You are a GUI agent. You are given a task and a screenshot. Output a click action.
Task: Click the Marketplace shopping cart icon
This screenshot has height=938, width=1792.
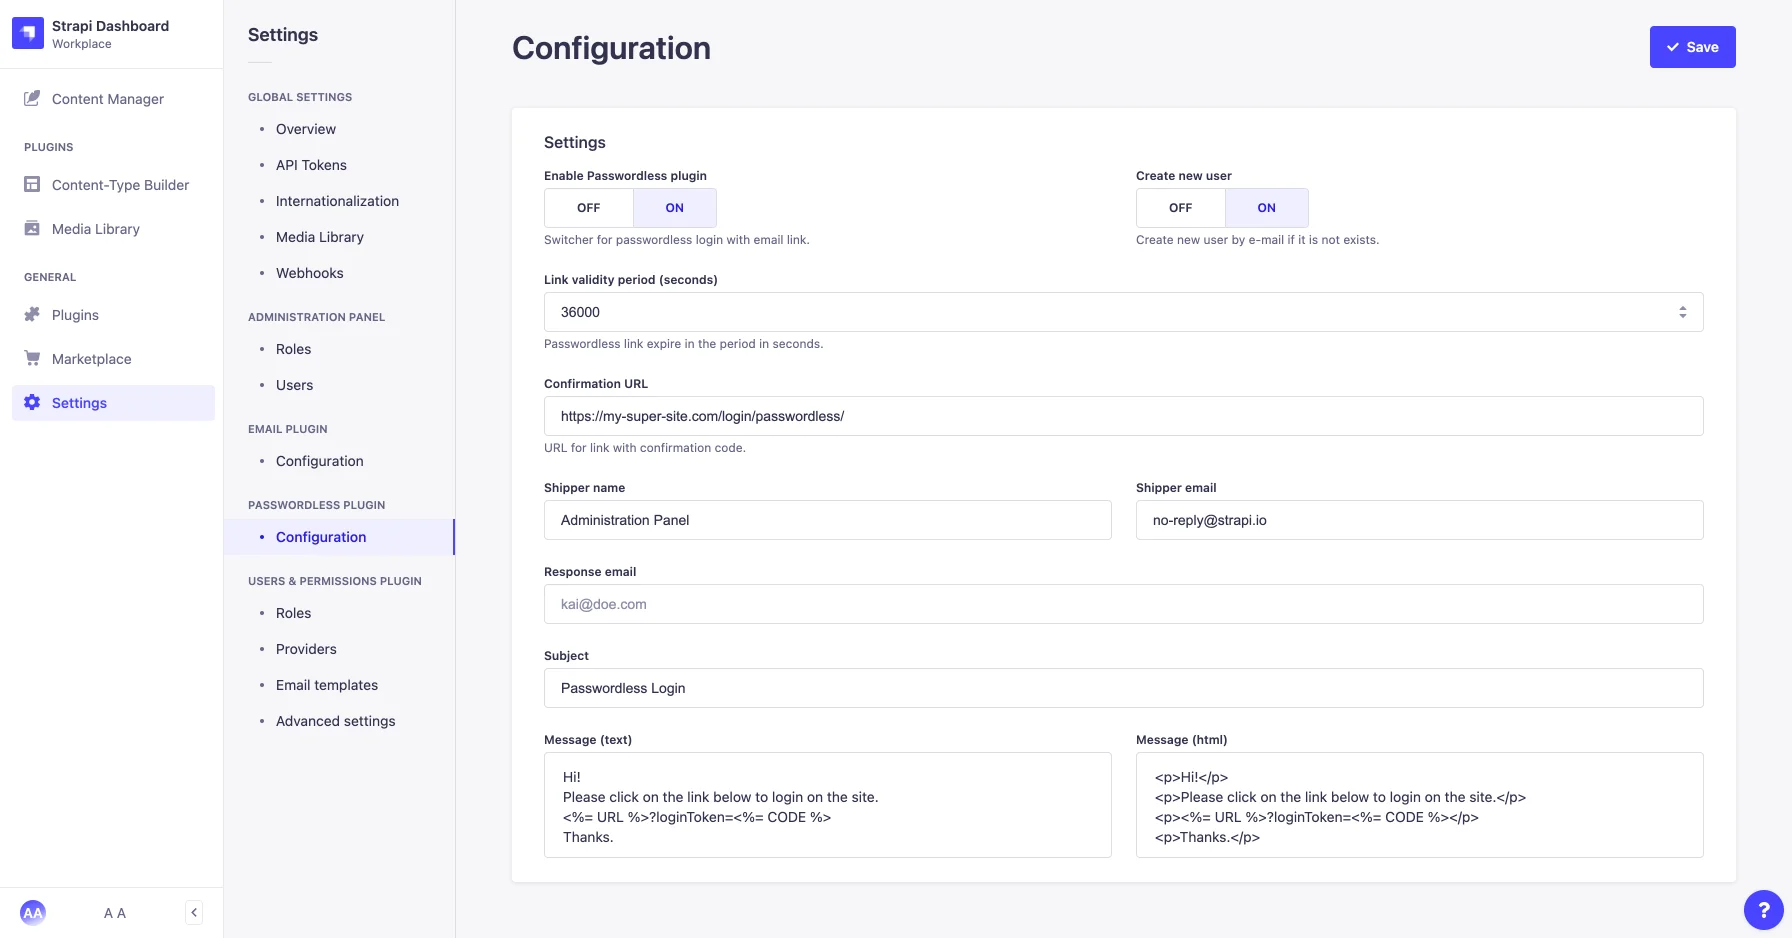click(32, 358)
